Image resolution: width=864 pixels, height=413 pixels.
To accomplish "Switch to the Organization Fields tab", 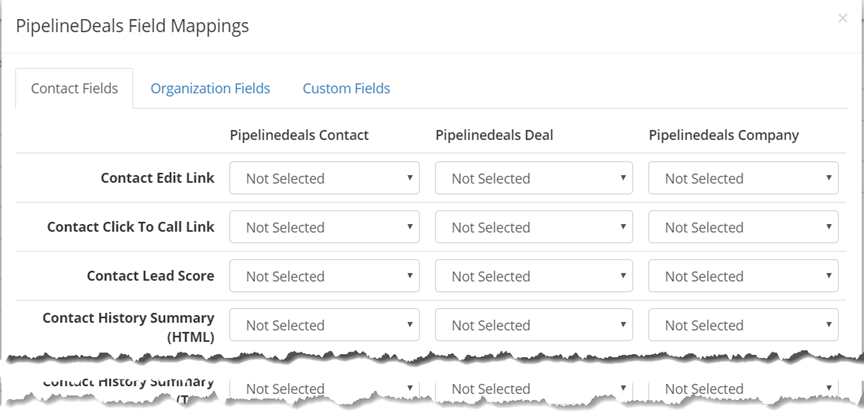I will pos(210,88).
